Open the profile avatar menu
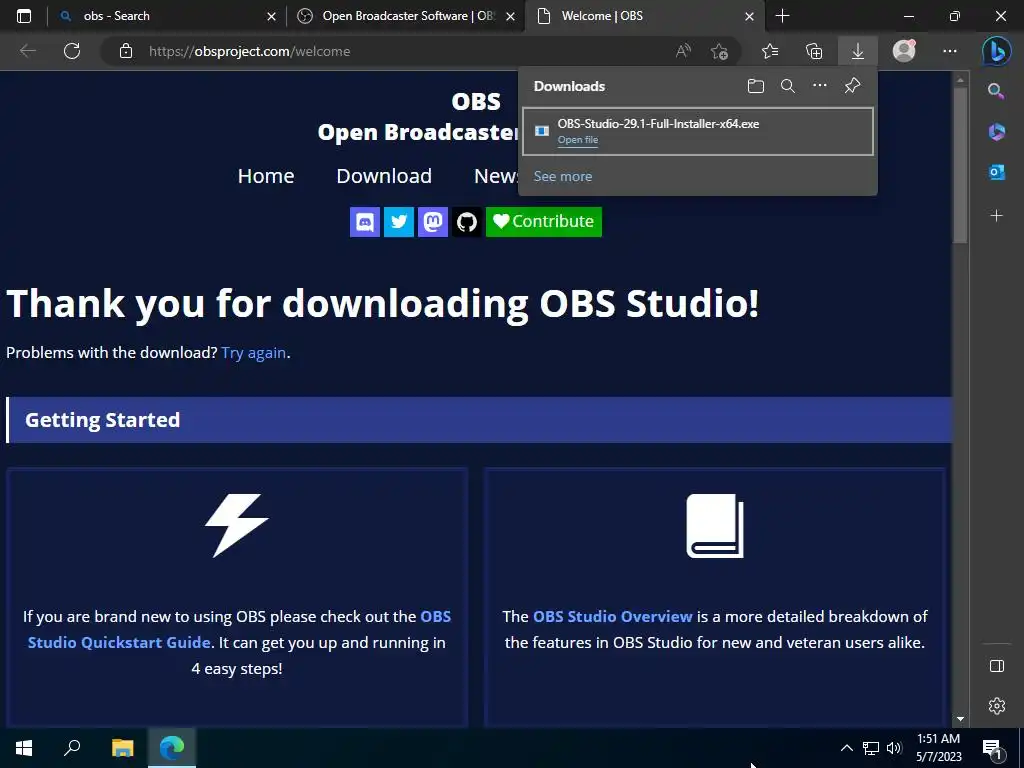Viewport: 1024px width, 768px height. pos(904,51)
